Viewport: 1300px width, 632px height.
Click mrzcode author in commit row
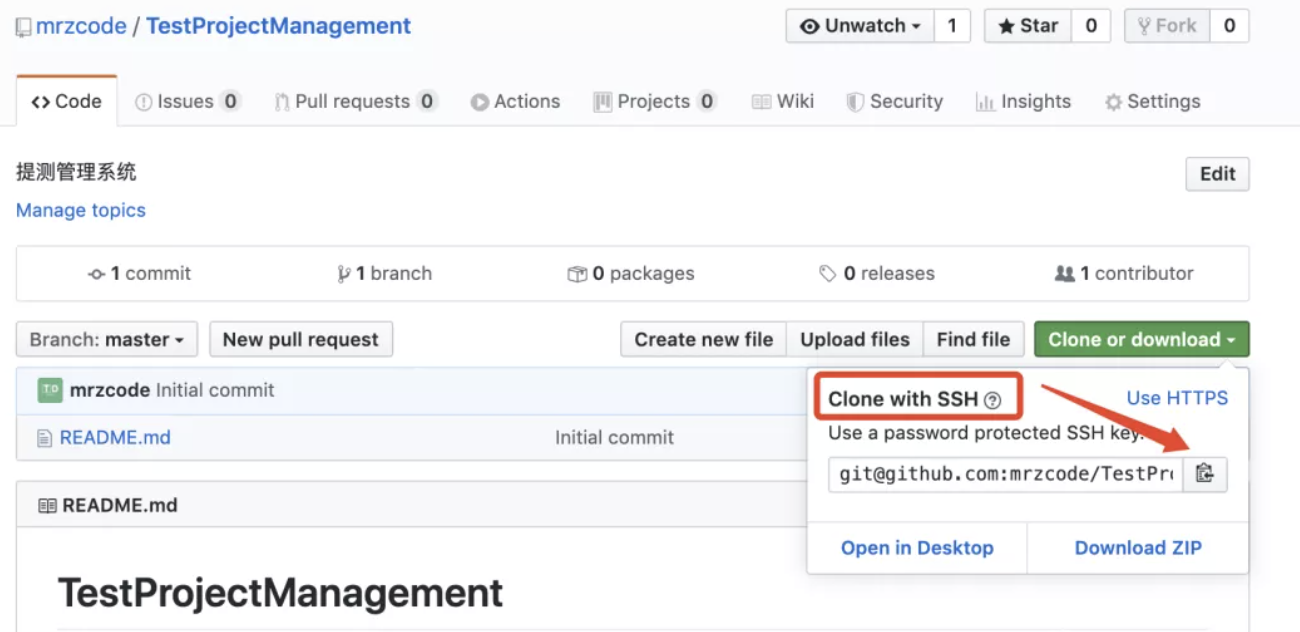[x=110, y=390]
